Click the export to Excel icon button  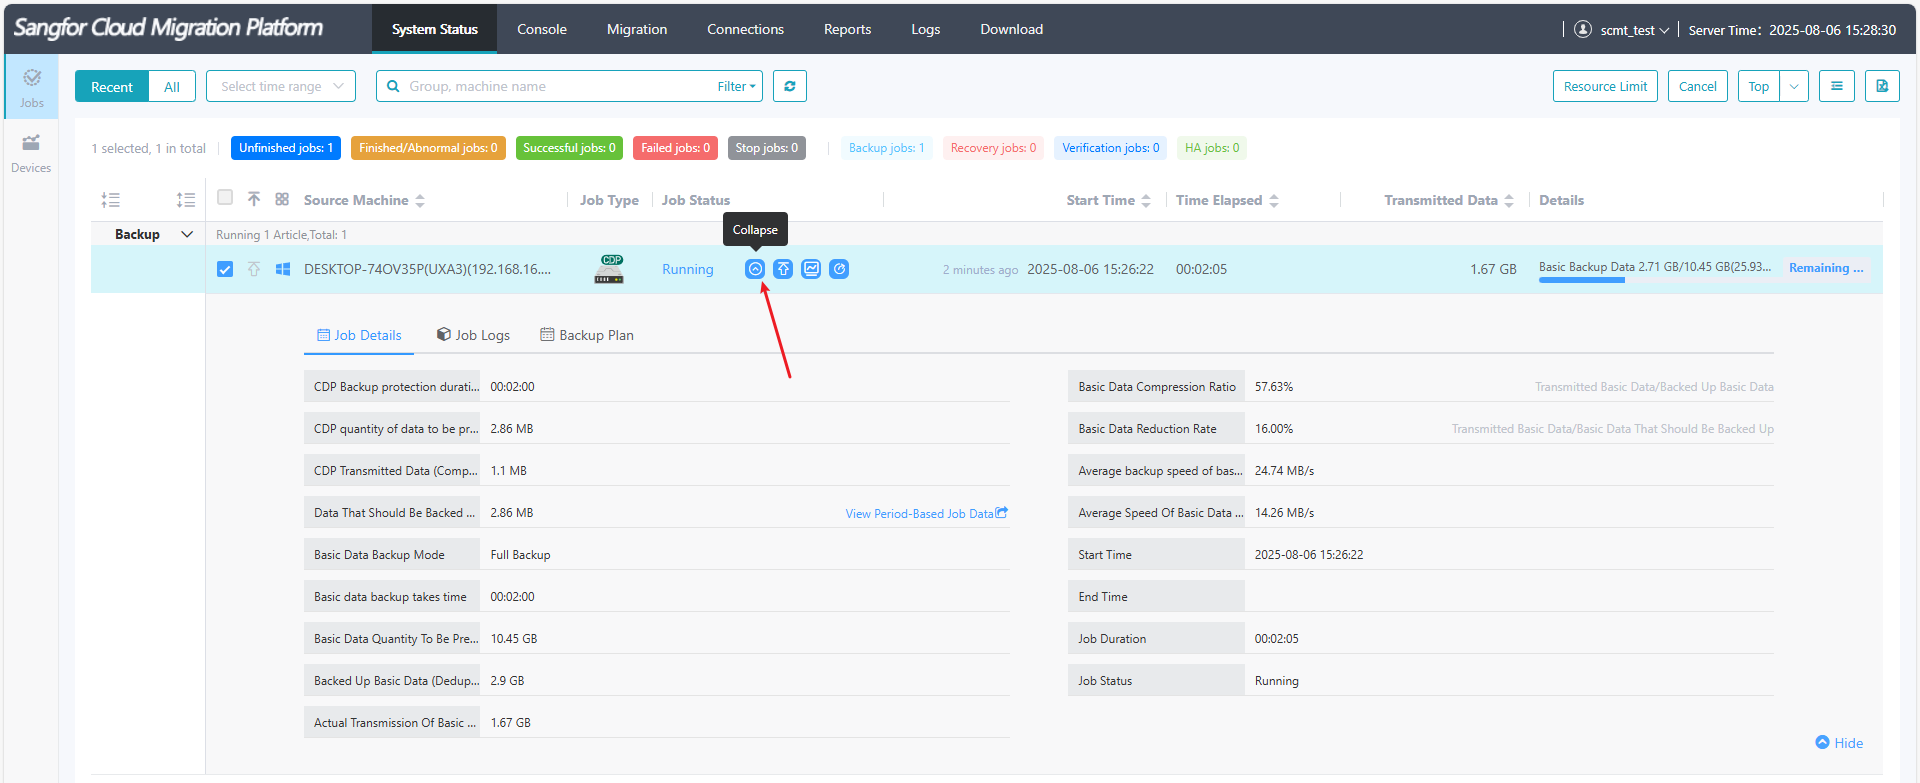(1882, 86)
